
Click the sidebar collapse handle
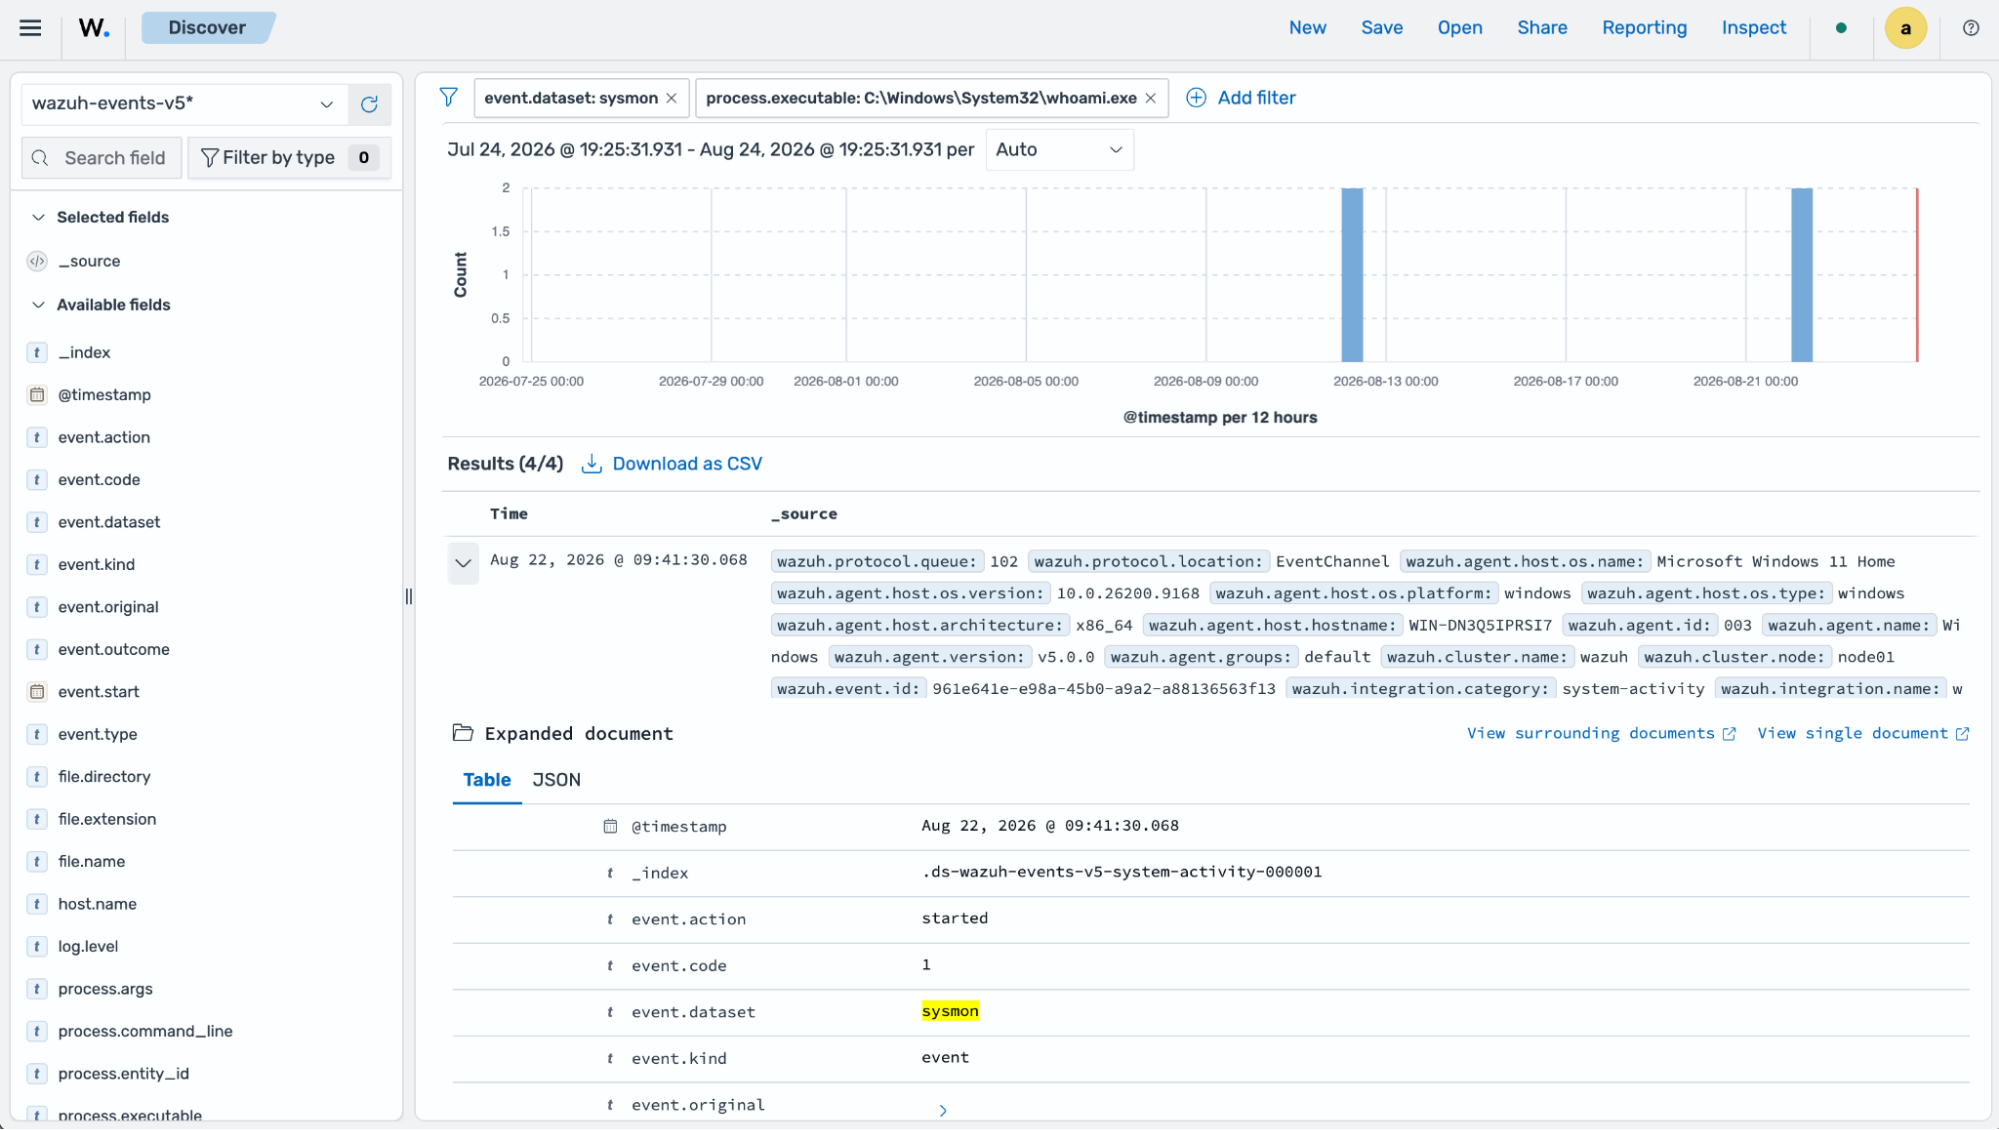[x=408, y=597]
